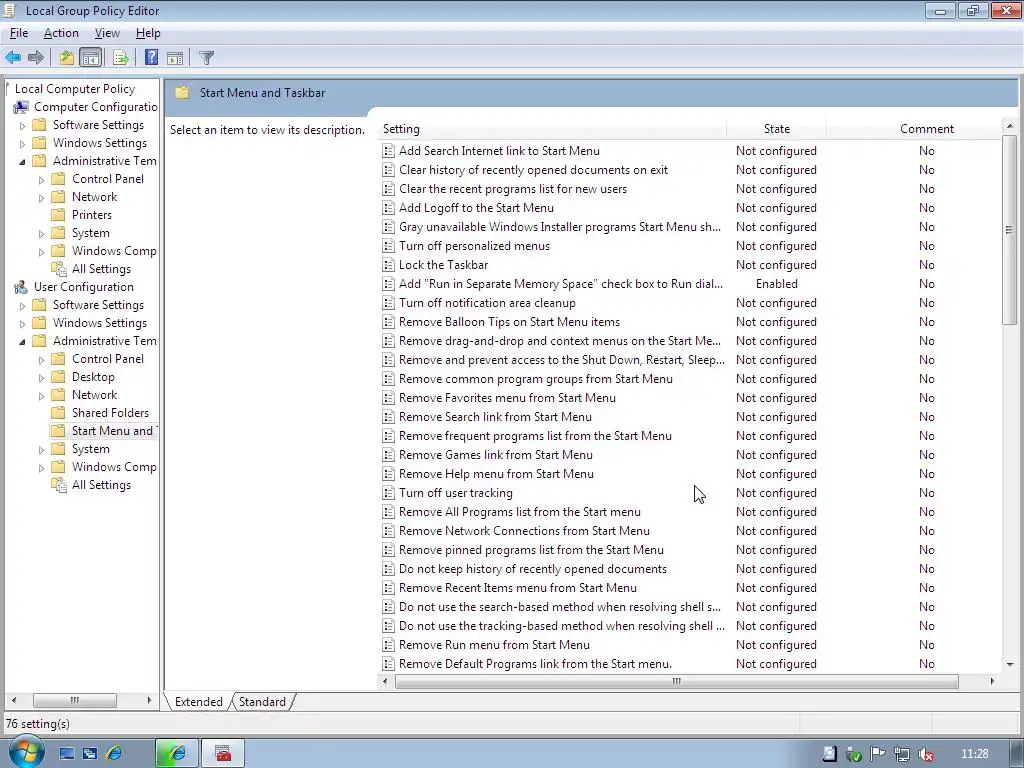The image size is (1024, 768).
Task: Click the red toolbox taskbar app
Action: (223, 753)
